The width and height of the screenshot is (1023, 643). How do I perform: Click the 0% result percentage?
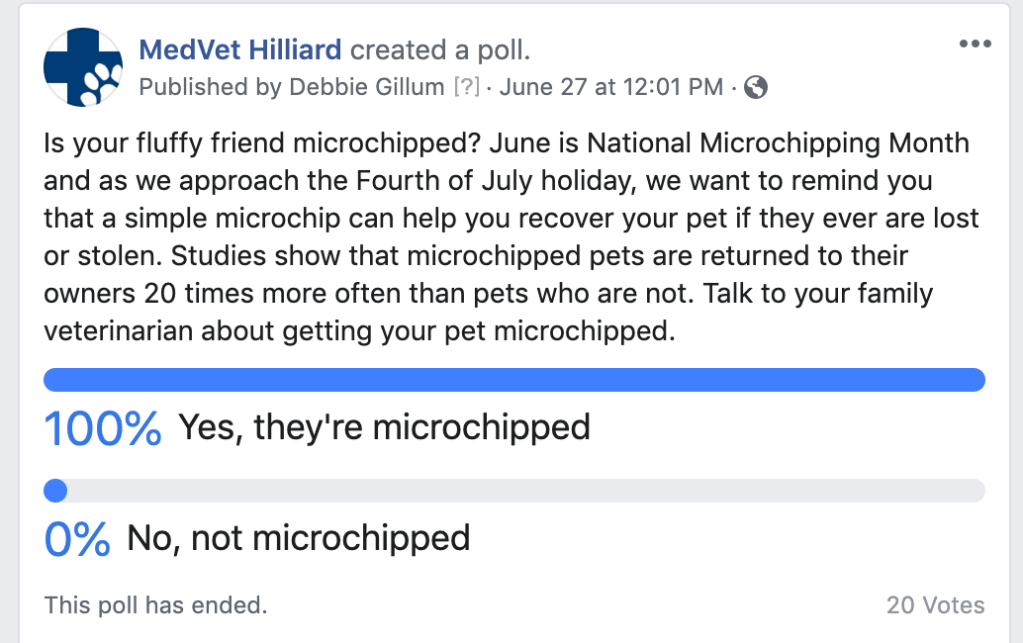coord(77,539)
